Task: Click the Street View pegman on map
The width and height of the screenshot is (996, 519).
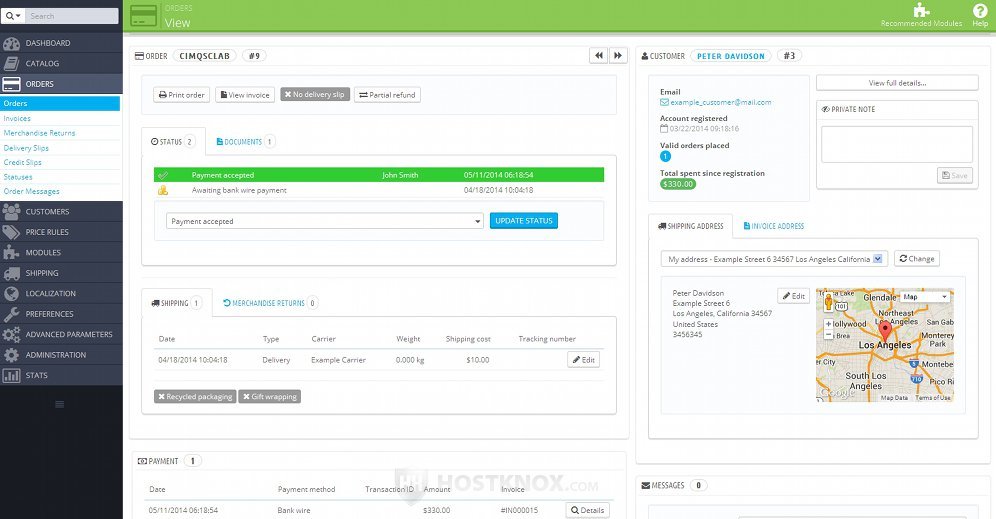Action: (x=828, y=302)
